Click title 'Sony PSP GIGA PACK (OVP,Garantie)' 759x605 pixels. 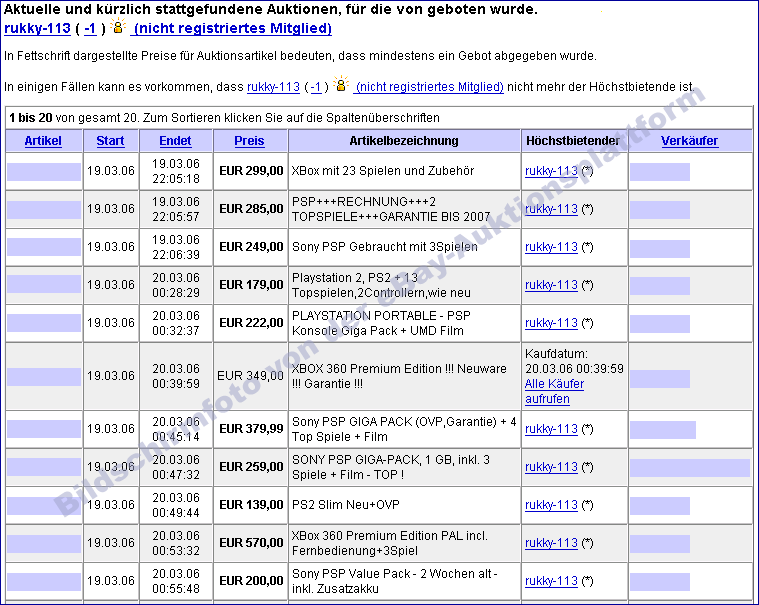coord(404,429)
